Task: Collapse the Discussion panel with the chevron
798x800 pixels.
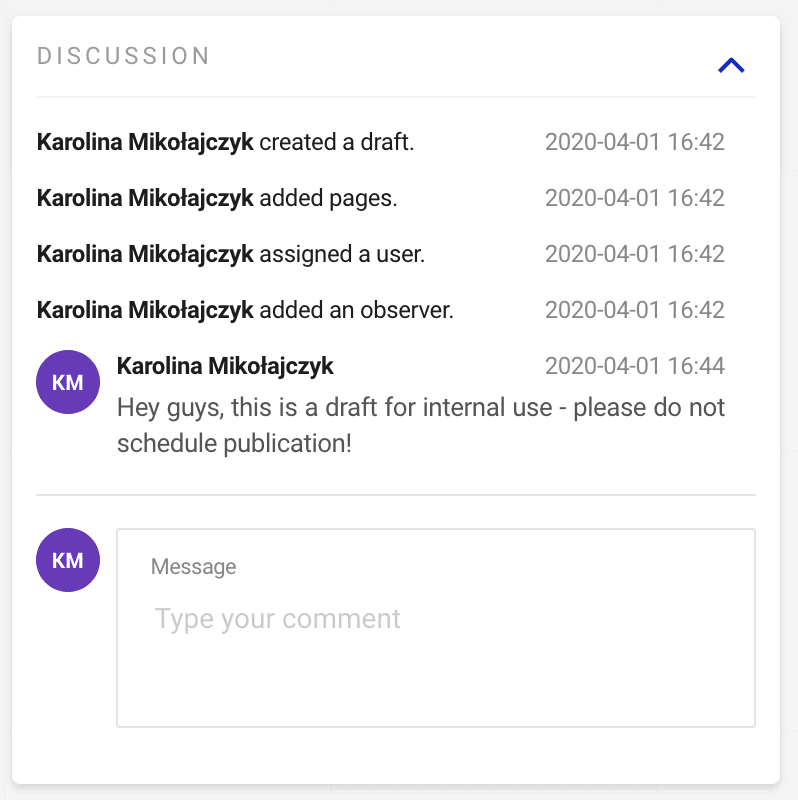Action: pyautogui.click(x=731, y=65)
